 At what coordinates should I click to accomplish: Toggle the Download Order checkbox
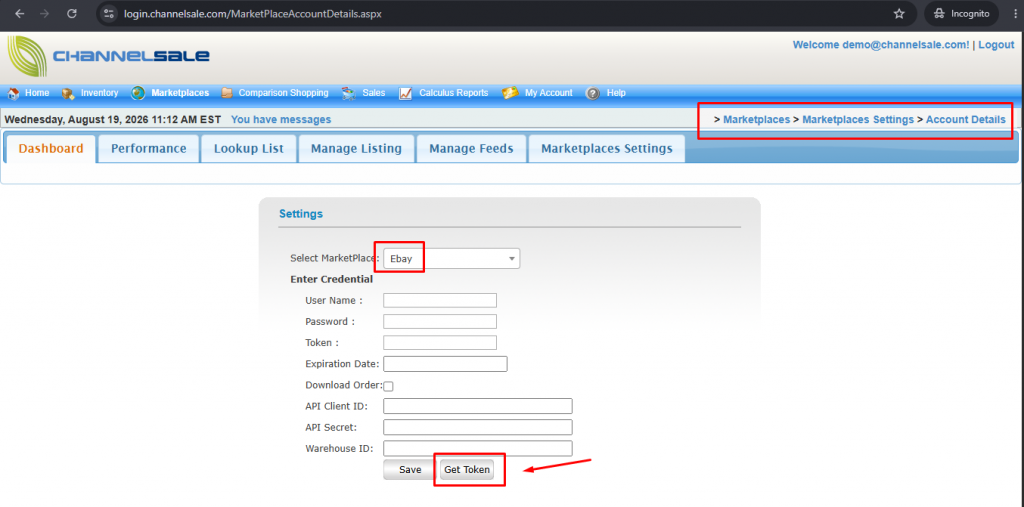(388, 386)
